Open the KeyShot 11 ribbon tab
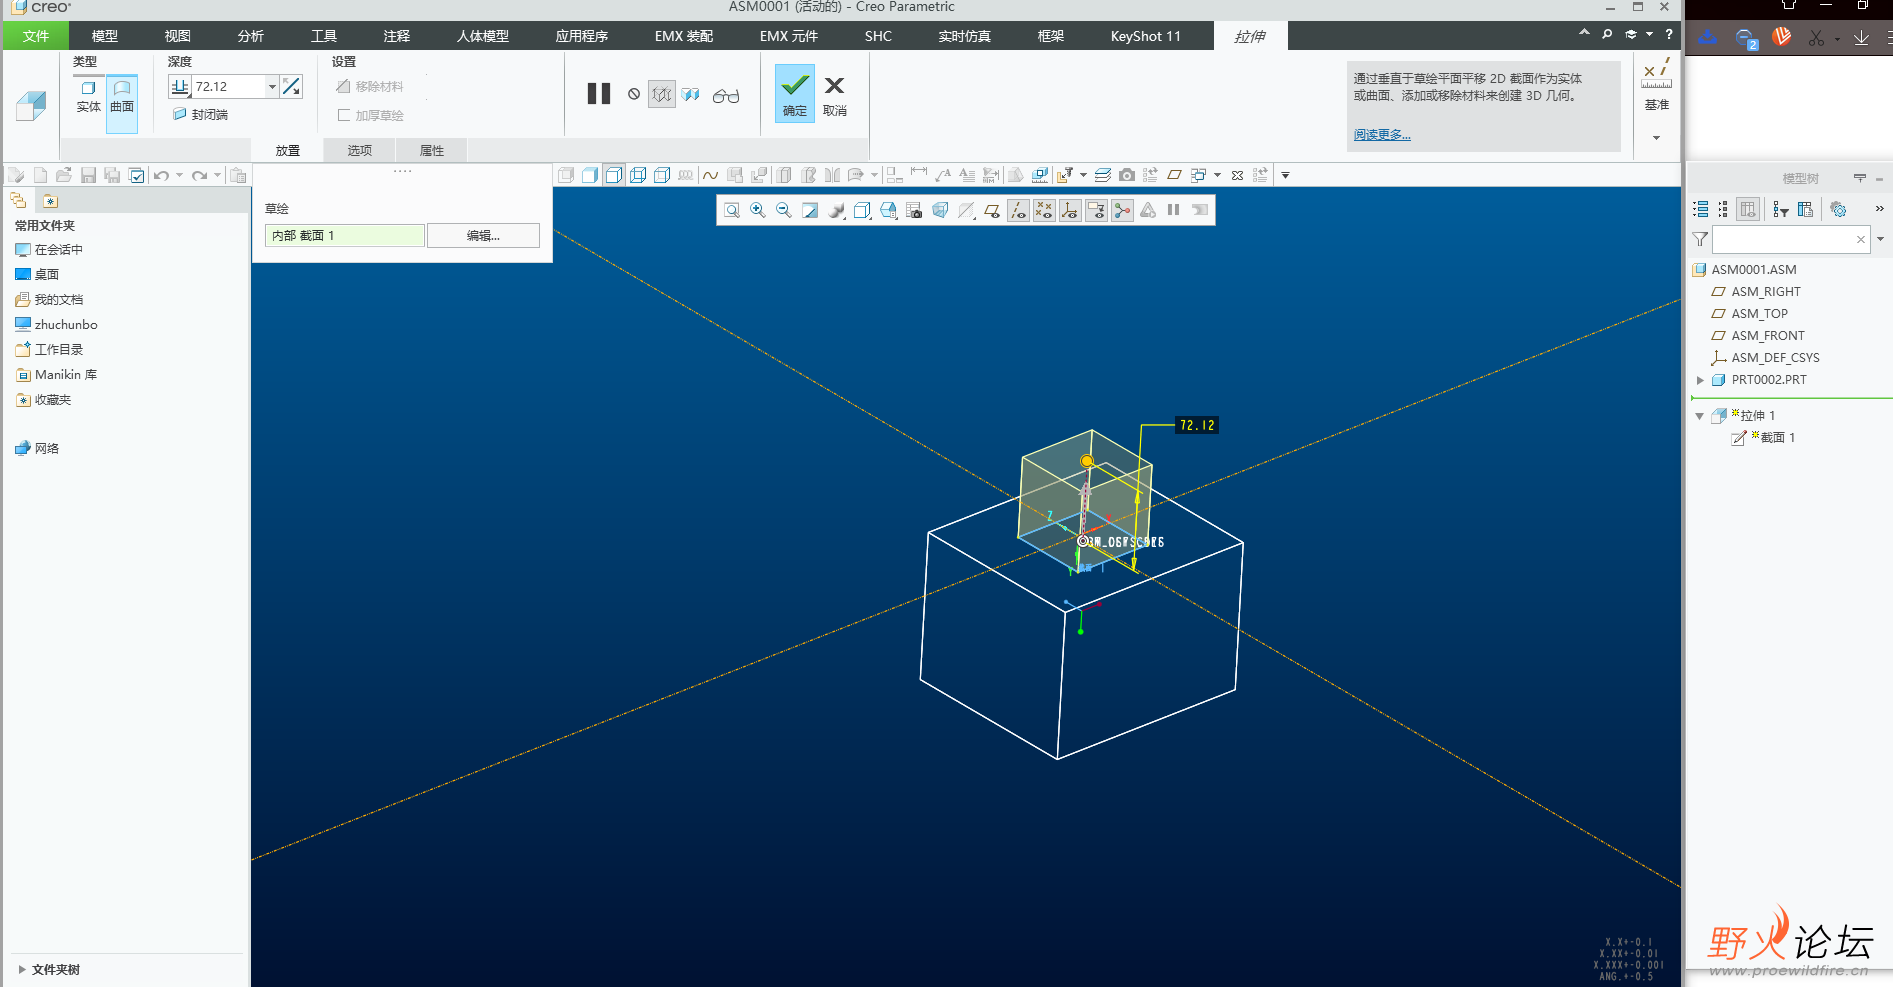 (x=1146, y=36)
